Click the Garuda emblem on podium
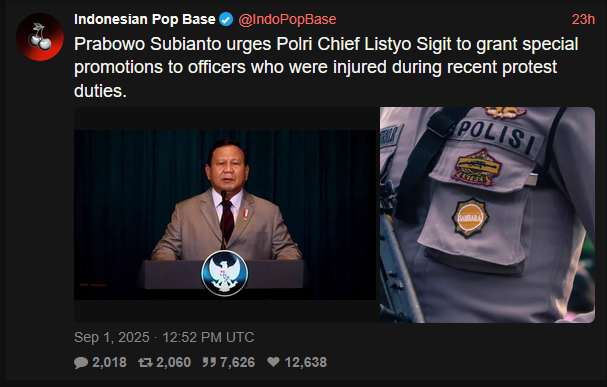This screenshot has width=607, height=387. 225,273
